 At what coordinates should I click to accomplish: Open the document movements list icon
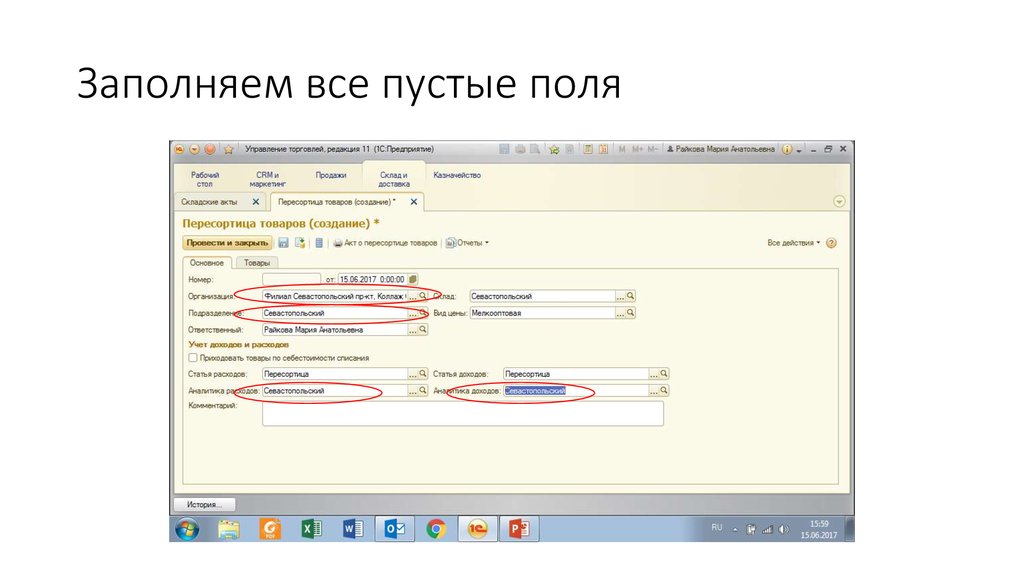click(319, 243)
